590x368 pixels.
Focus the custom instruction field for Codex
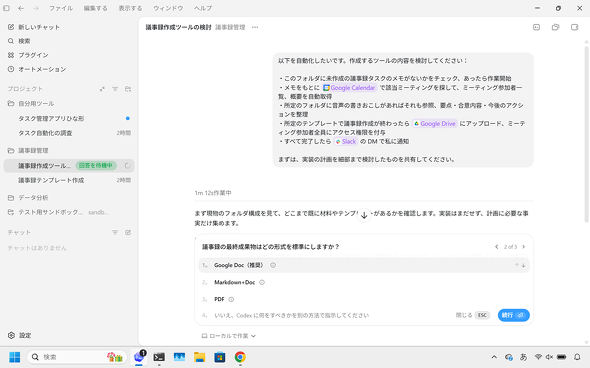292,315
